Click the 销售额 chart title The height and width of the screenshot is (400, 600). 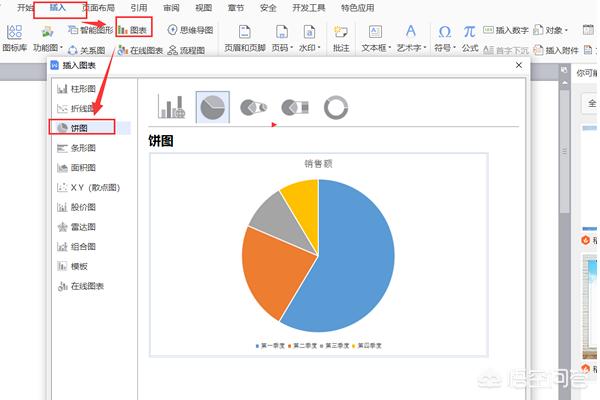(318, 164)
